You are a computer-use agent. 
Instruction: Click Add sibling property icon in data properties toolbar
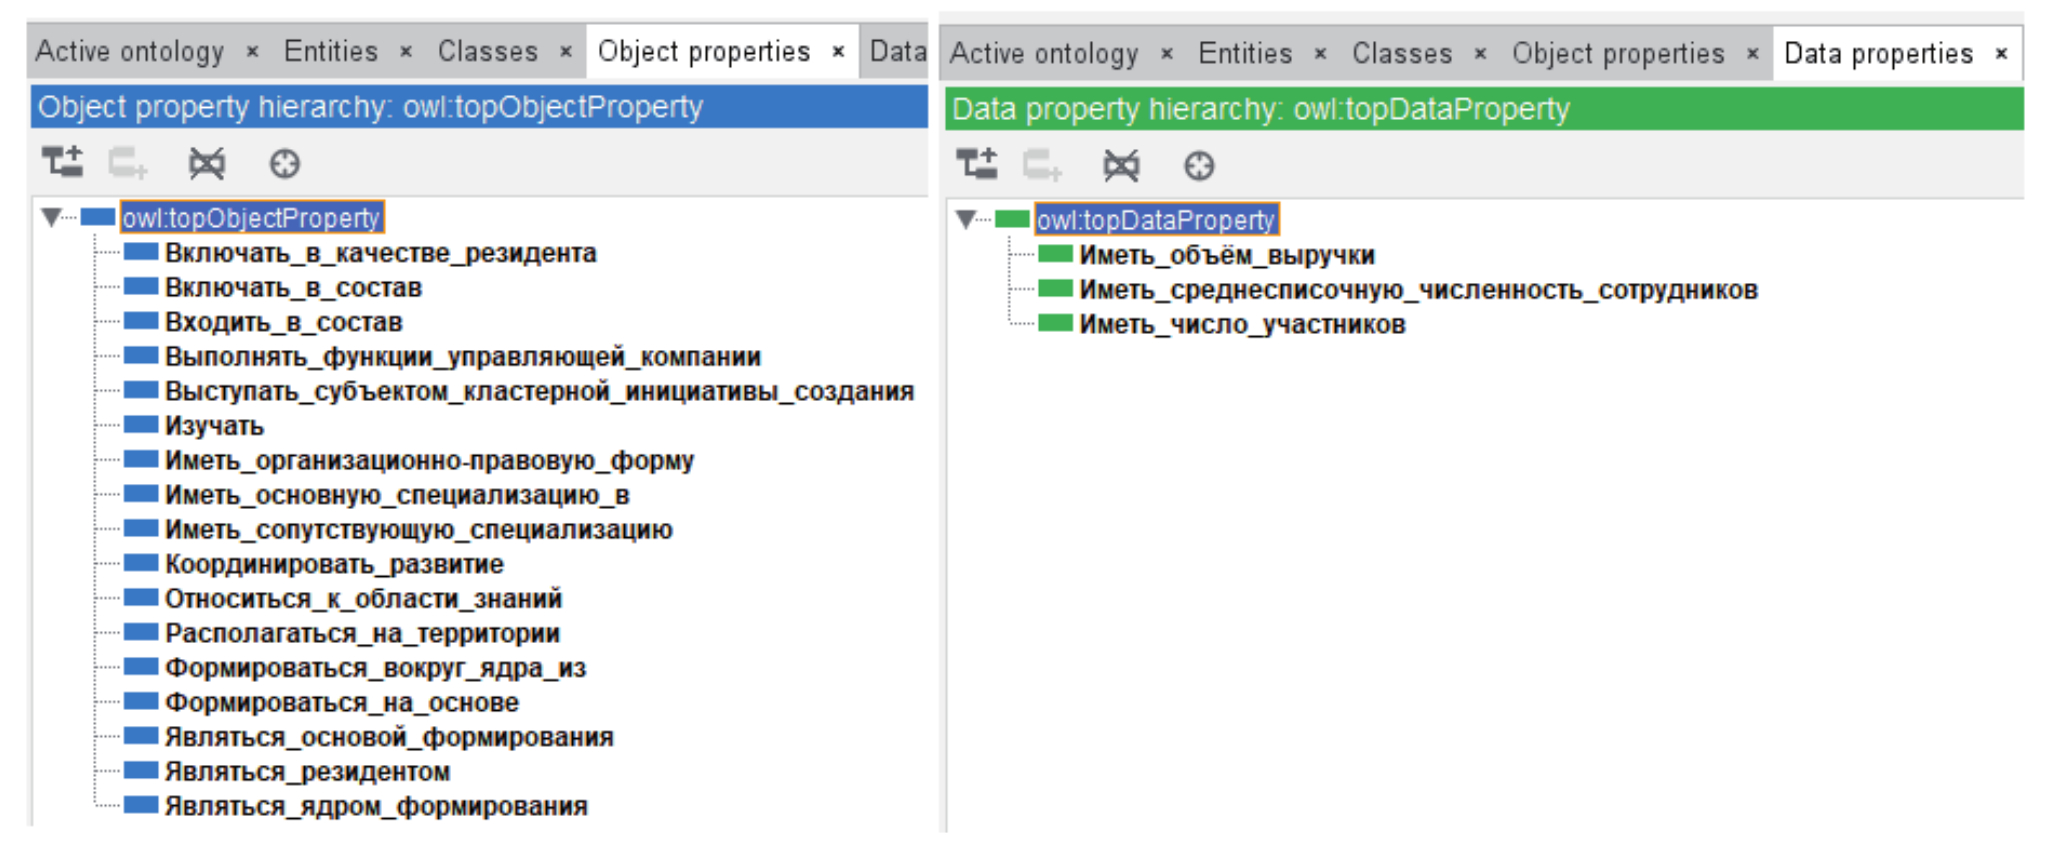(x=1042, y=165)
